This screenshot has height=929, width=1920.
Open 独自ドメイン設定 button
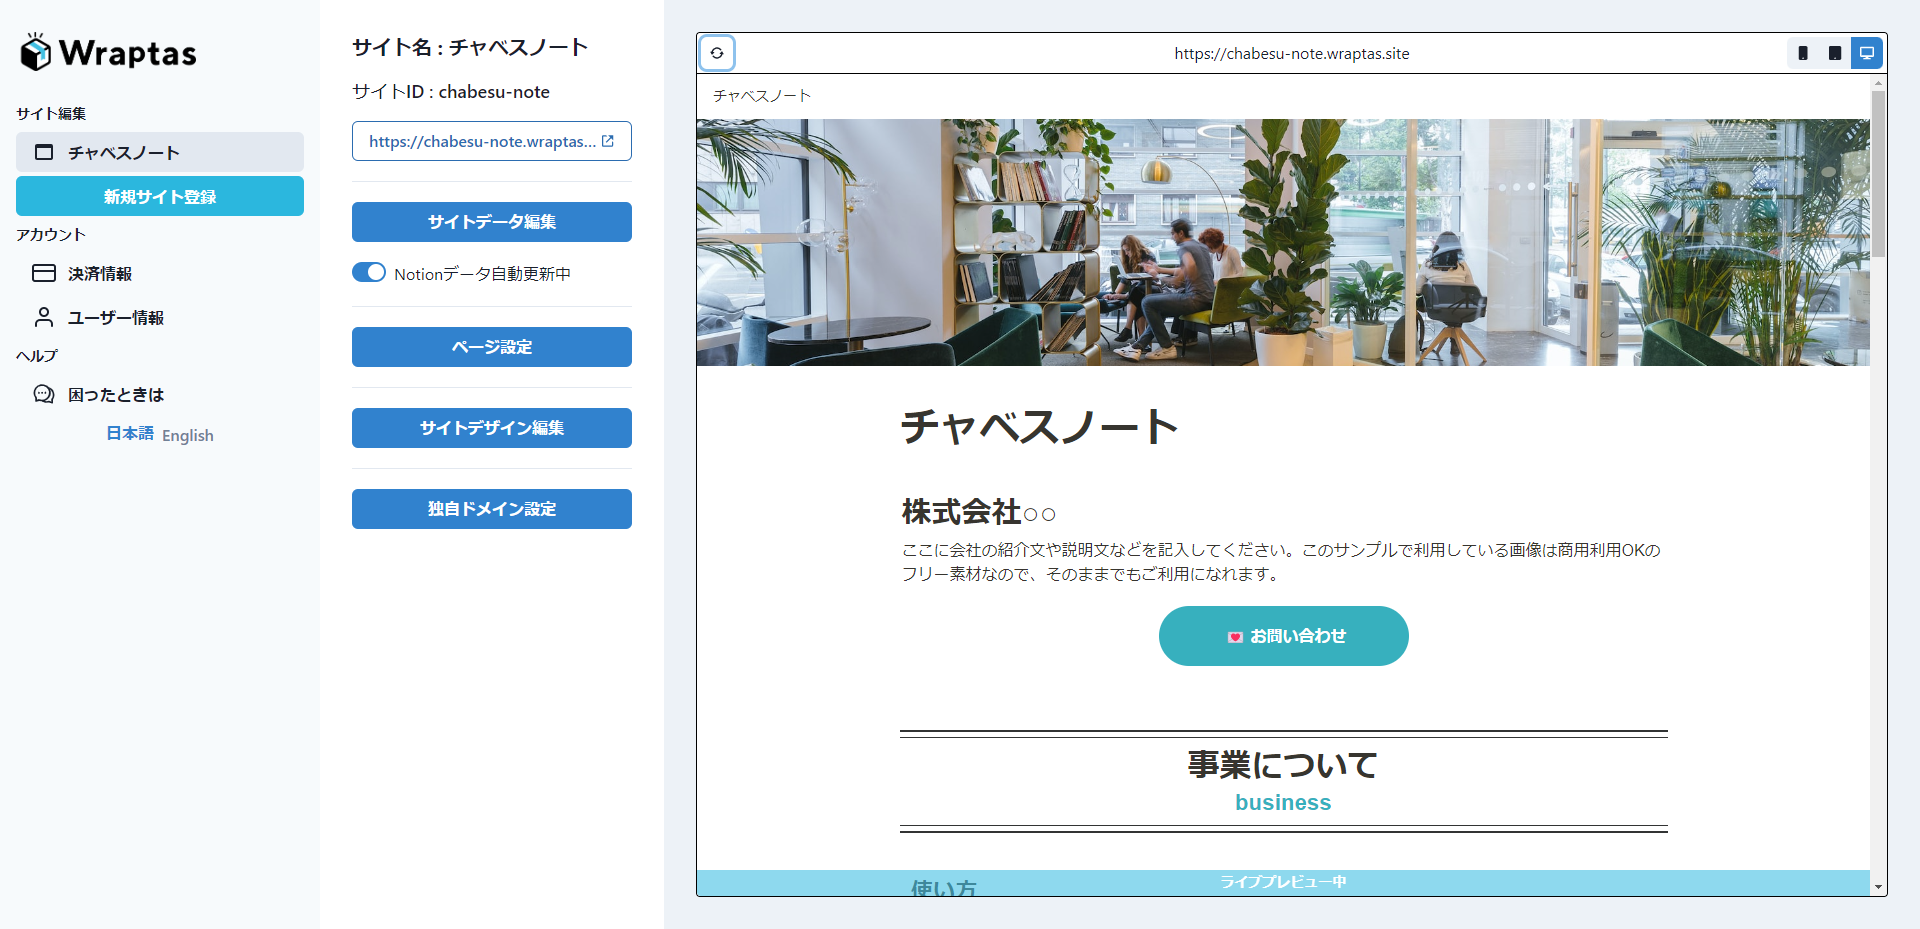point(492,509)
